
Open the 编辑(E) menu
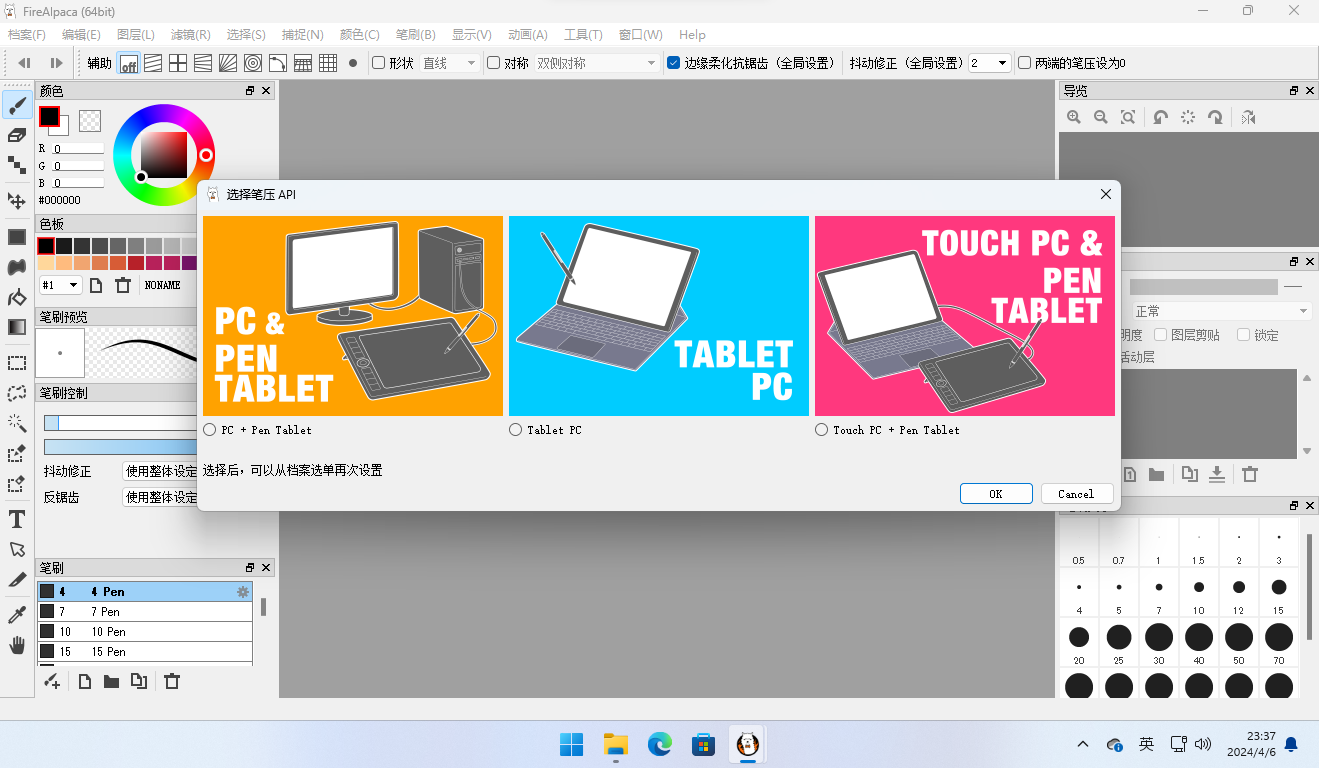pyautogui.click(x=81, y=34)
